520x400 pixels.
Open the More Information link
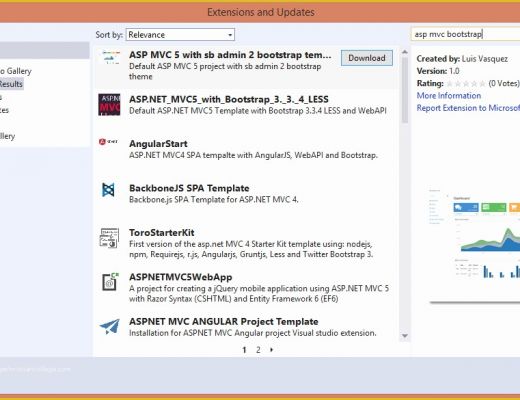click(449, 96)
